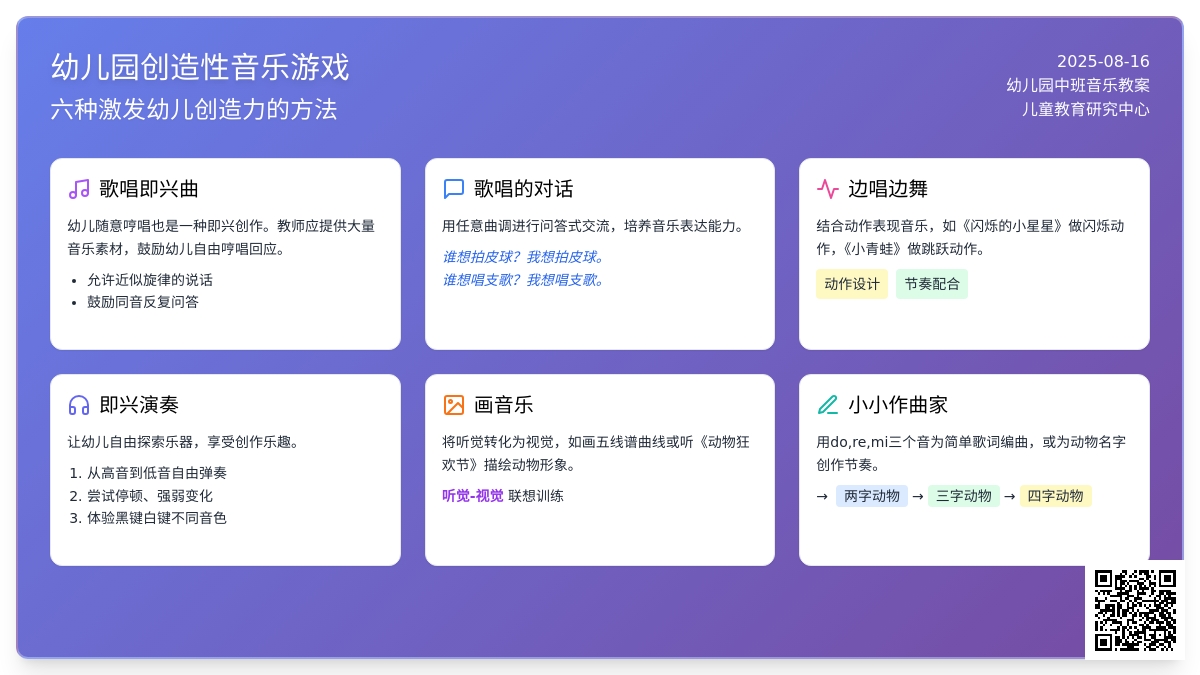Click the 三字动物 green tag
Screen dimensions: 1200x675
(x=964, y=496)
